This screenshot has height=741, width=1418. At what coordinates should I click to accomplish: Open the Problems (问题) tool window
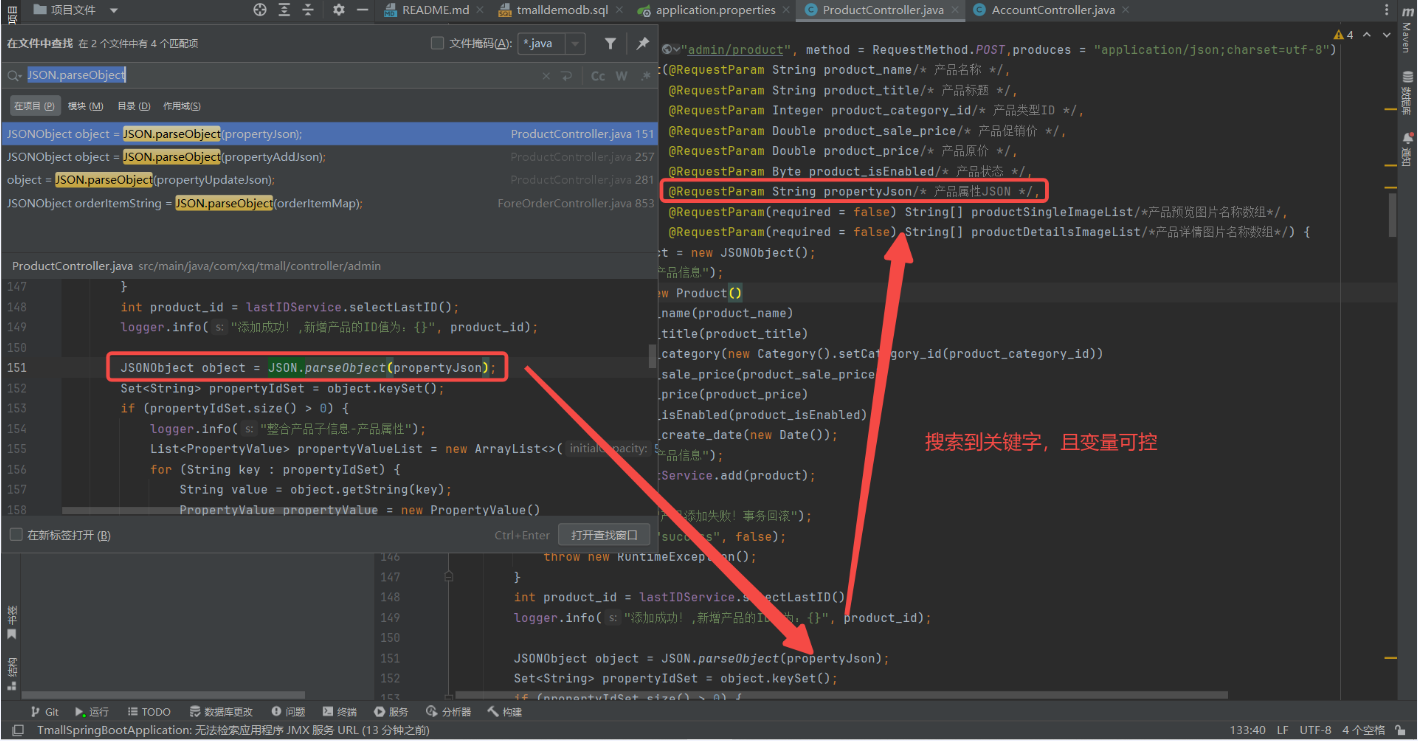(288, 712)
